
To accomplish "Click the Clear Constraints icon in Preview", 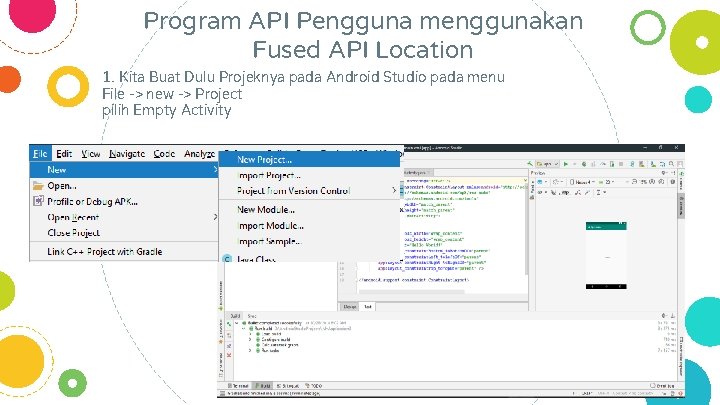I will tap(578, 192).
